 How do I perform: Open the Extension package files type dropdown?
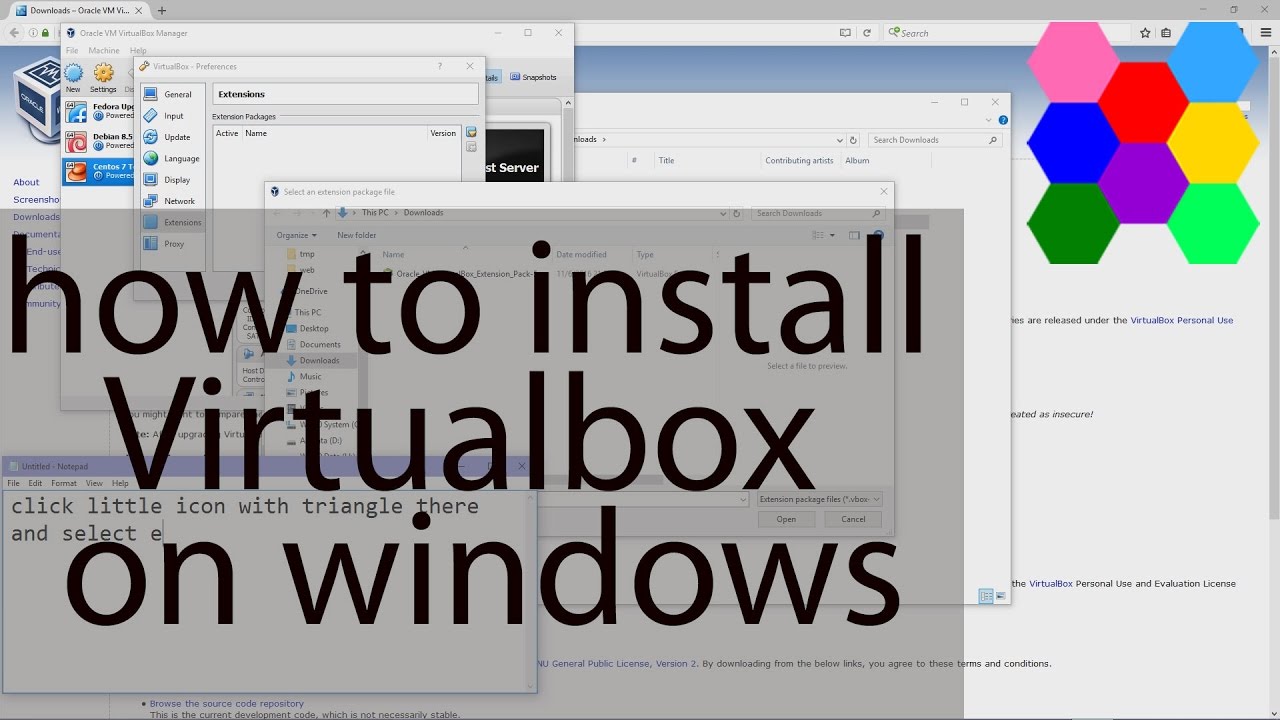[819, 499]
